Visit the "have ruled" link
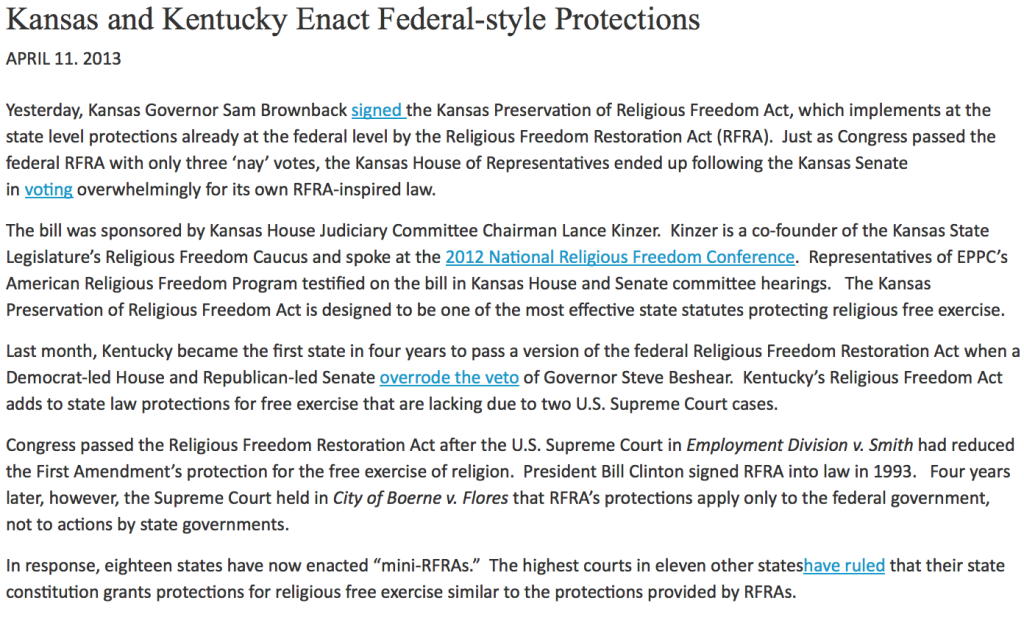This screenshot has height=617, width=1024. click(x=844, y=565)
